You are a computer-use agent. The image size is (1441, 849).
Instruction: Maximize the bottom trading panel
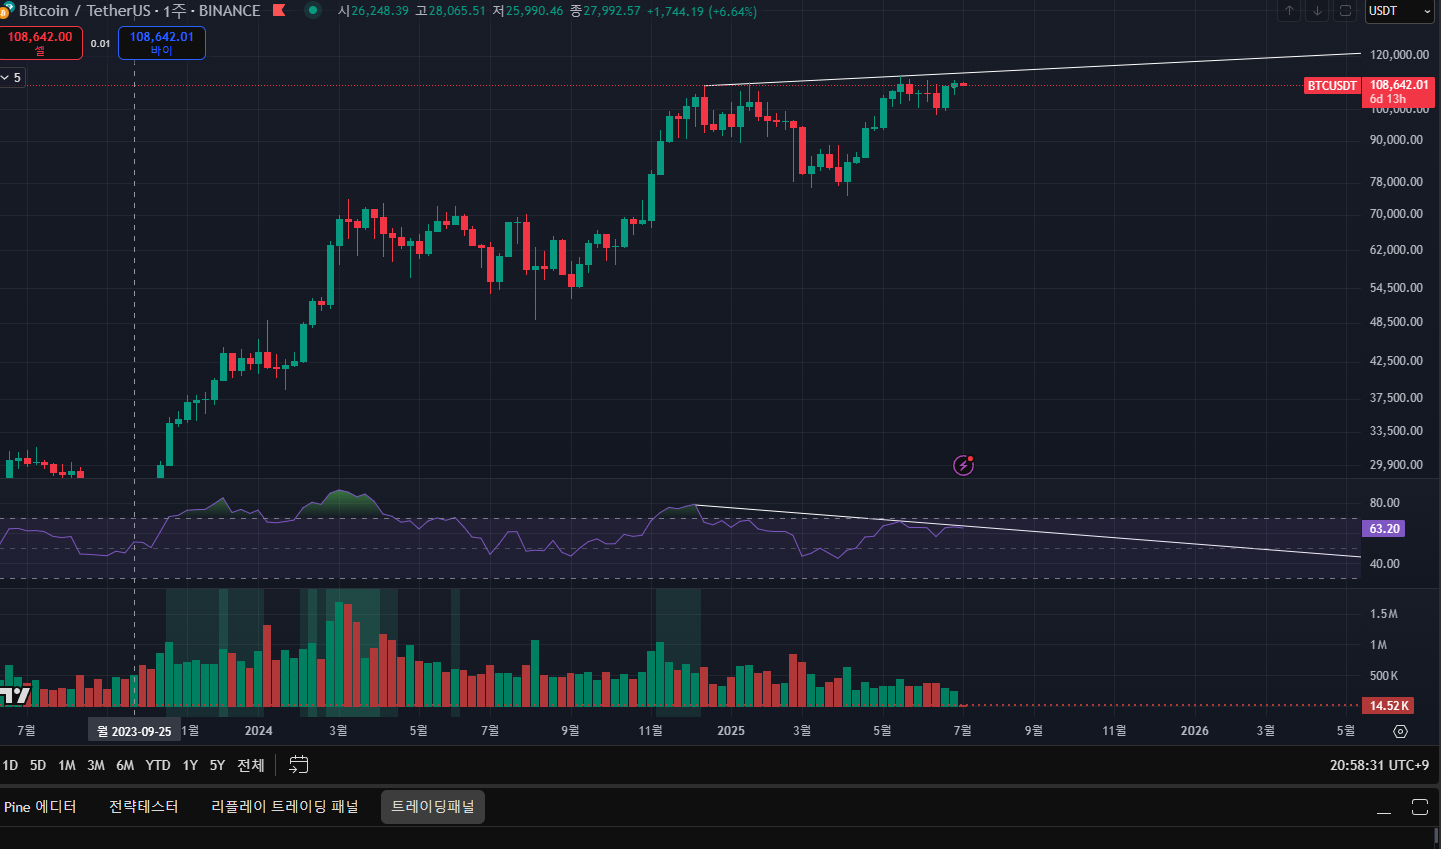1420,807
